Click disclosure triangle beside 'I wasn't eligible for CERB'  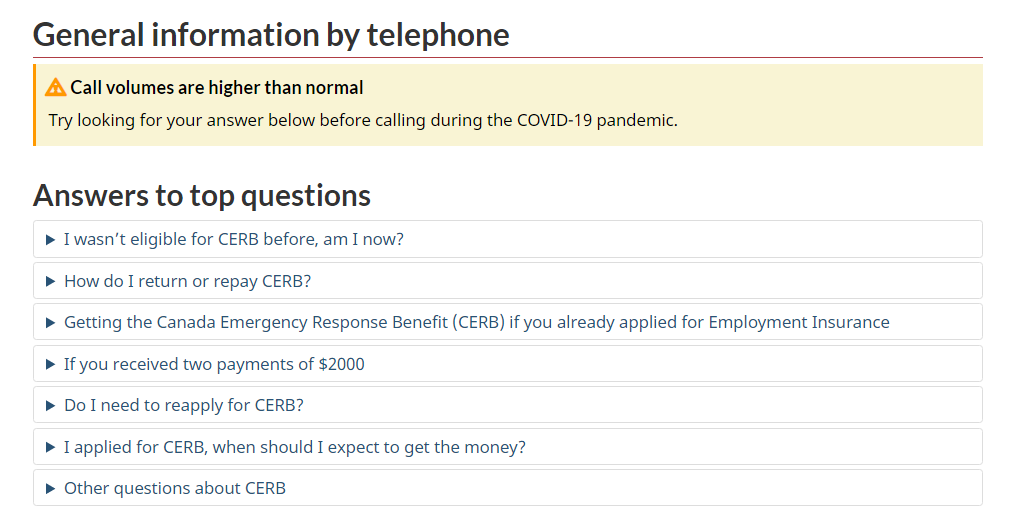pos(50,240)
